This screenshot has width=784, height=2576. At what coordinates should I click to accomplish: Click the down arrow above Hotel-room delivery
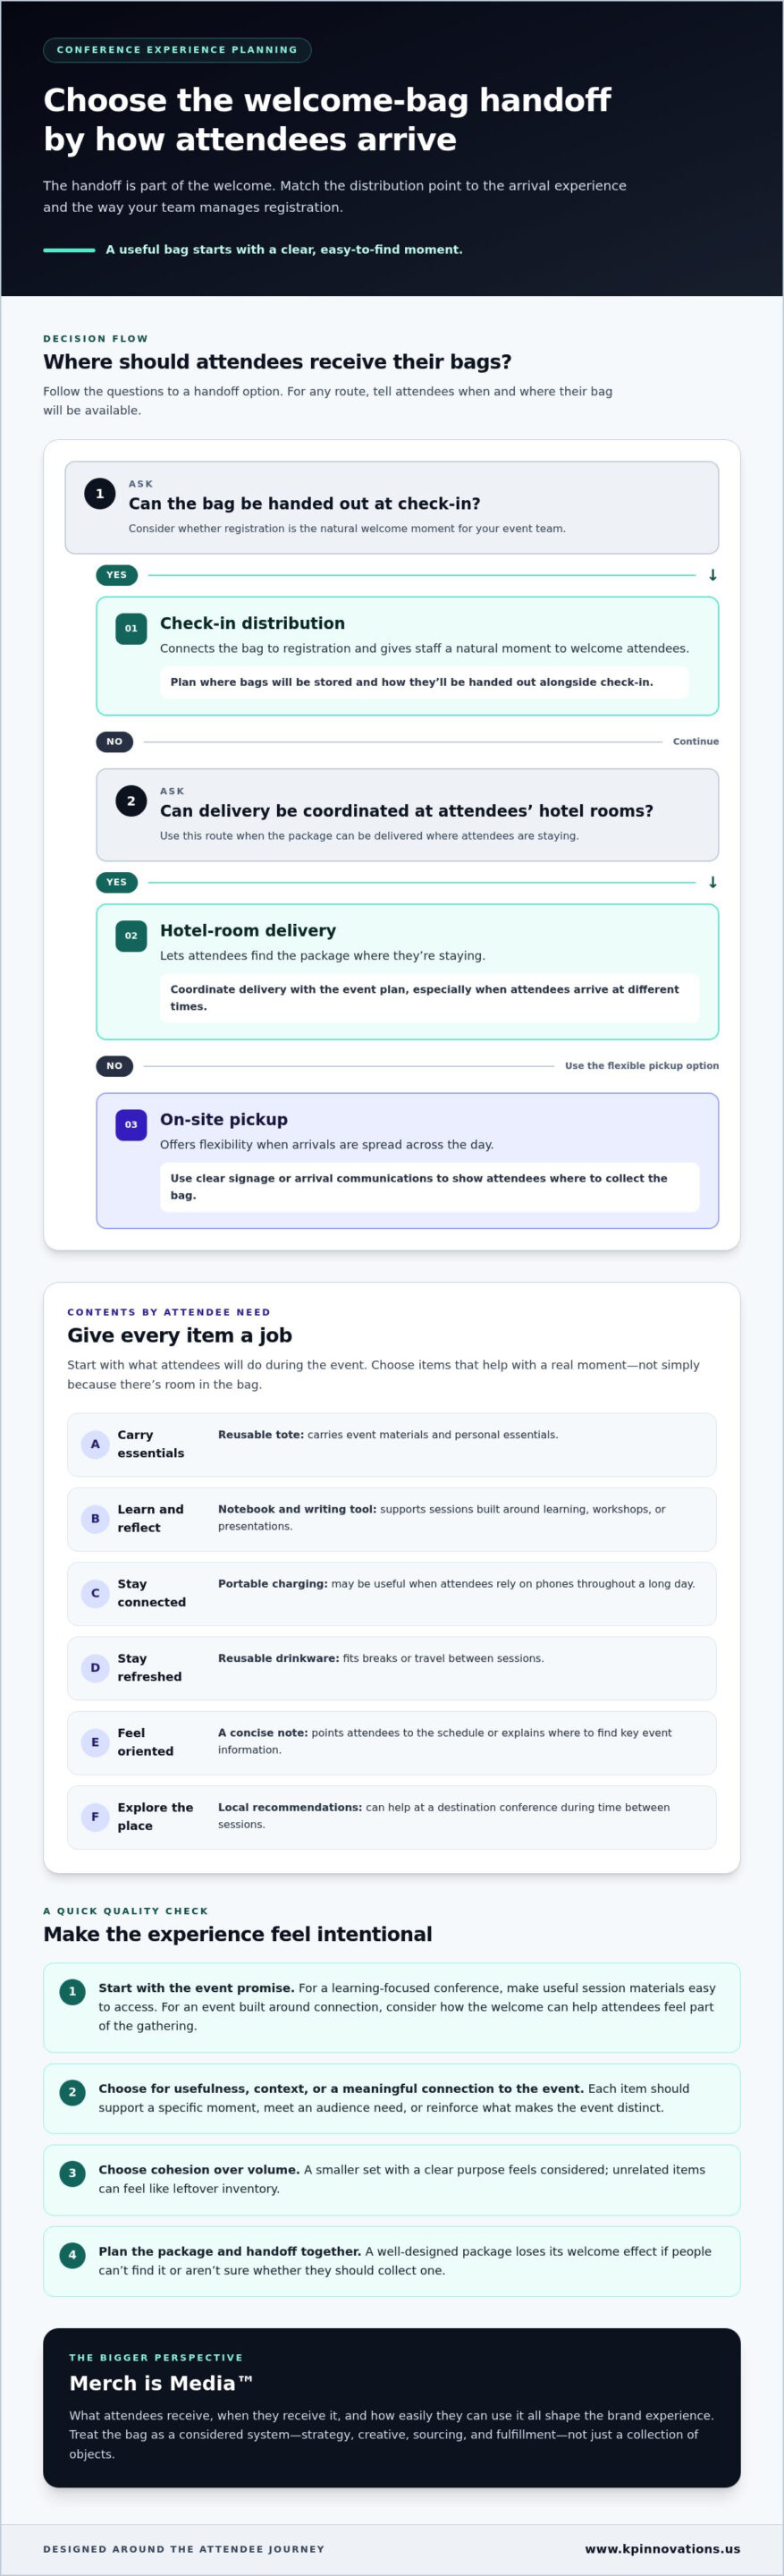click(713, 882)
